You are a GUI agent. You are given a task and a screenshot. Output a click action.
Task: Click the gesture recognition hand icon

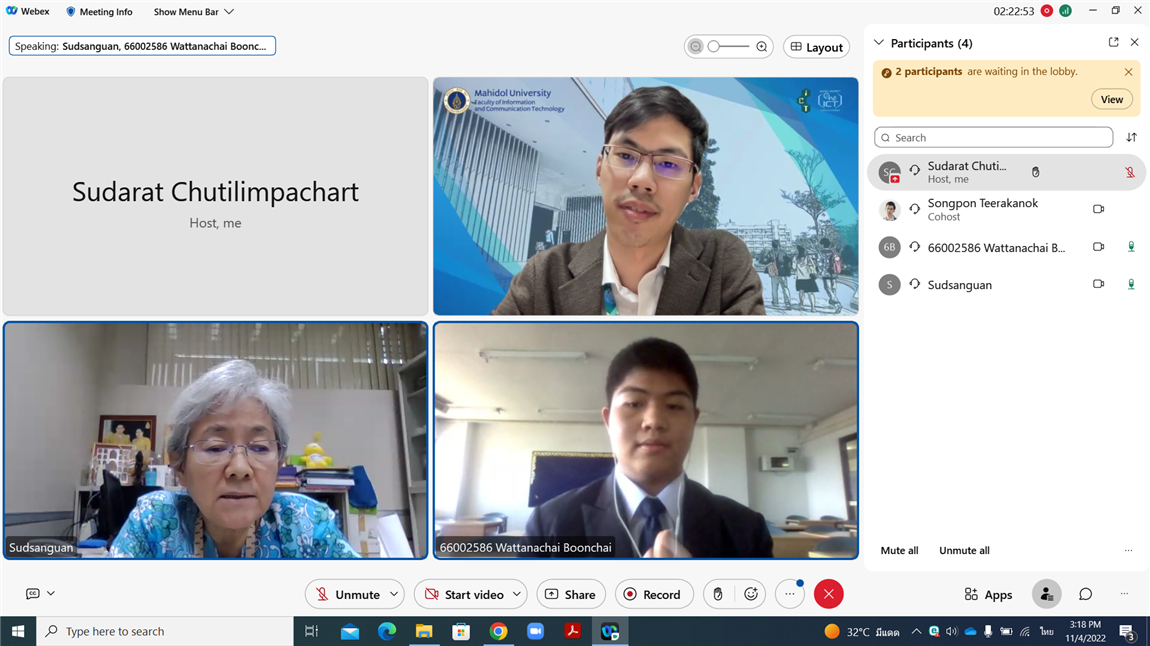[717, 594]
